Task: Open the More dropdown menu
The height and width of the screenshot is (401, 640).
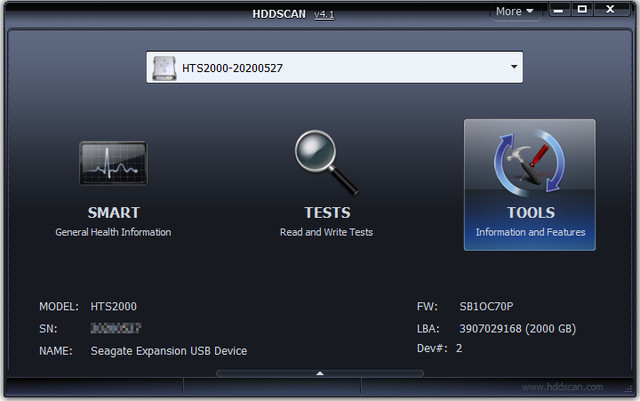Action: point(515,11)
